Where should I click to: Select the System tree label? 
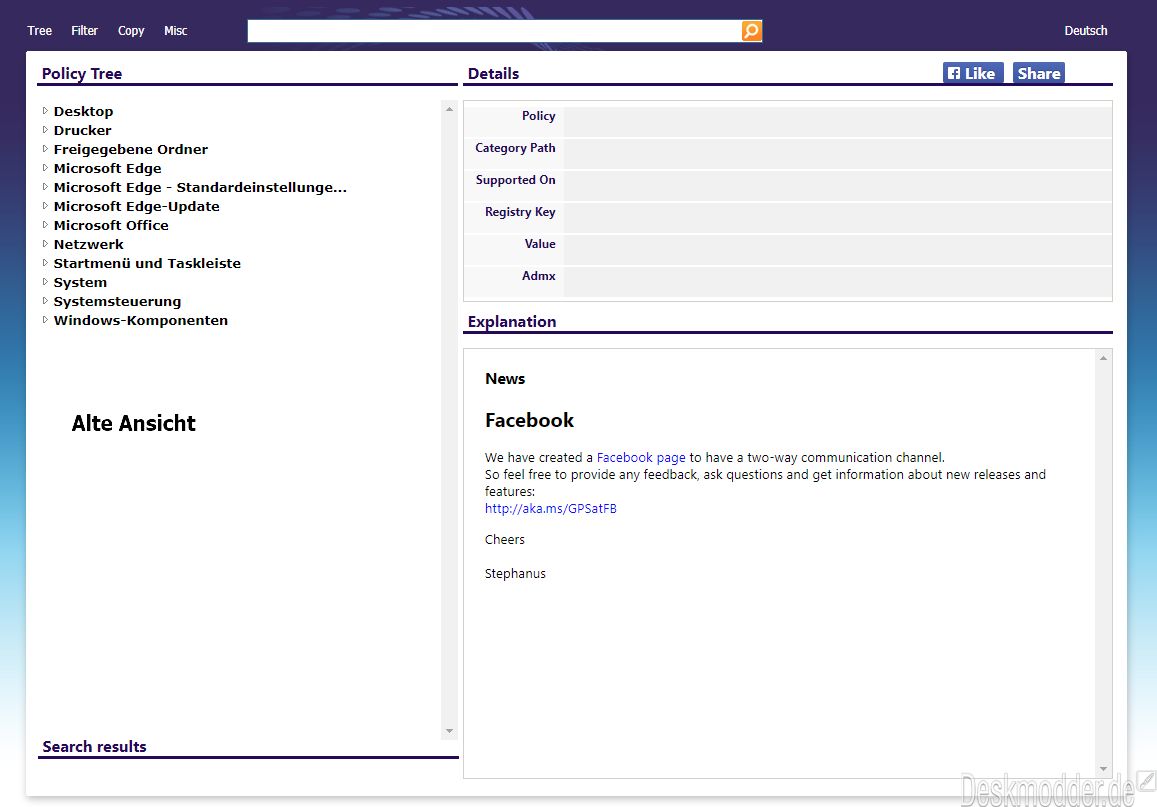coord(80,283)
